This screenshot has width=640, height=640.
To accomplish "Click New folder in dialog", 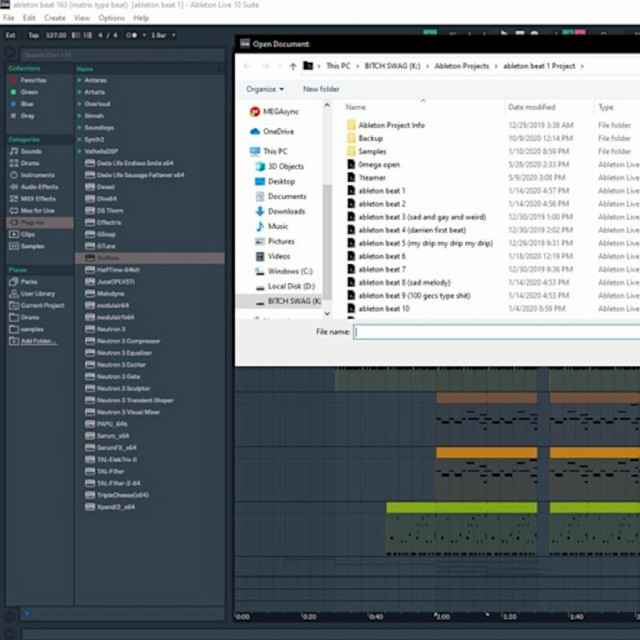I will [x=321, y=89].
